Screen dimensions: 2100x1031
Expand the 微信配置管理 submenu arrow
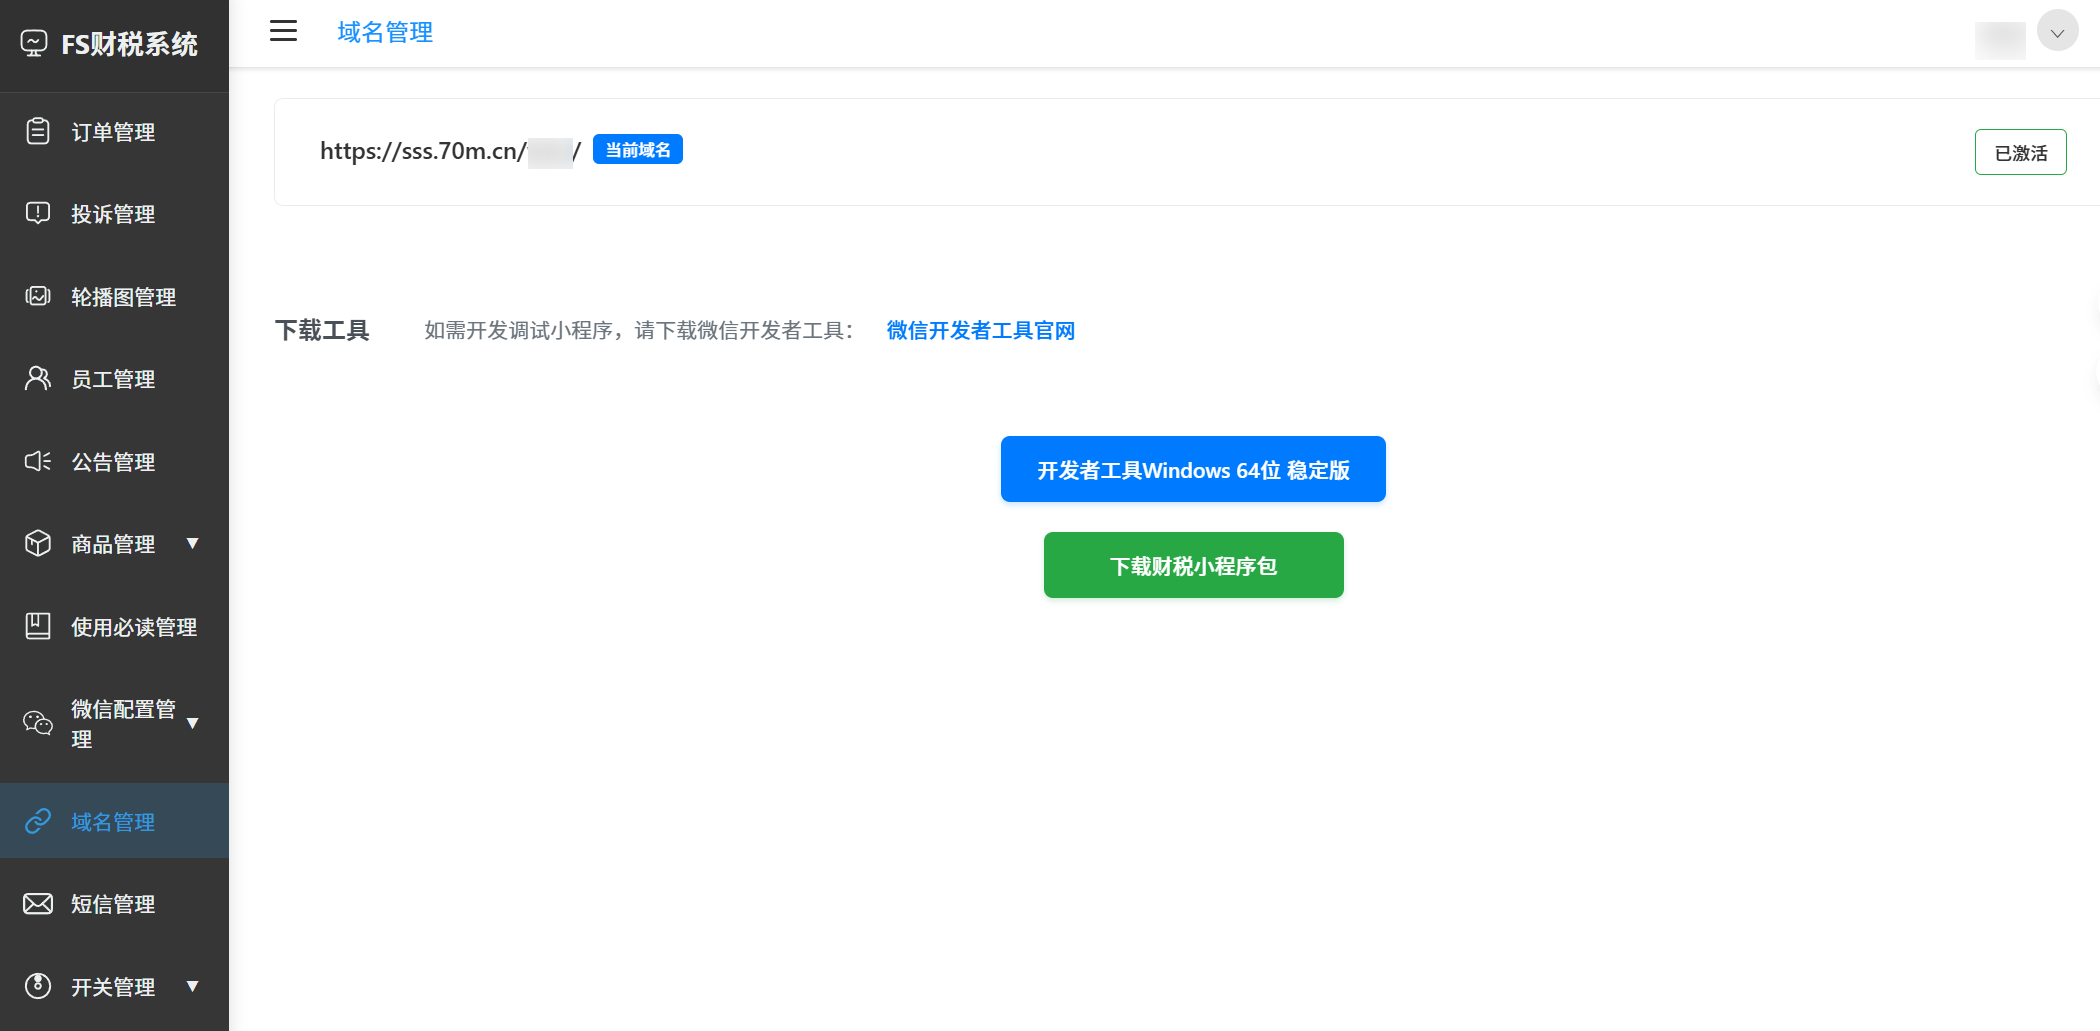(x=193, y=723)
